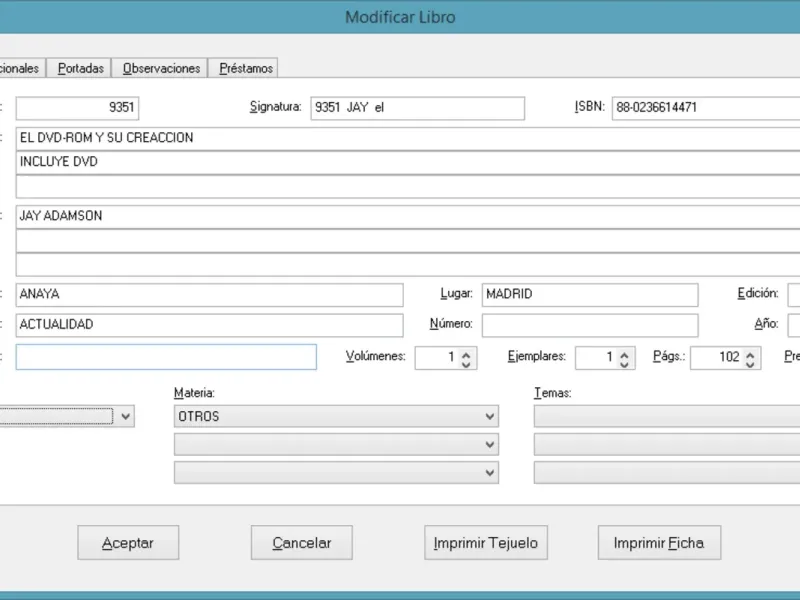Increase the Volúmenes value with up arrow
The width and height of the screenshot is (800, 600).
coord(467,352)
